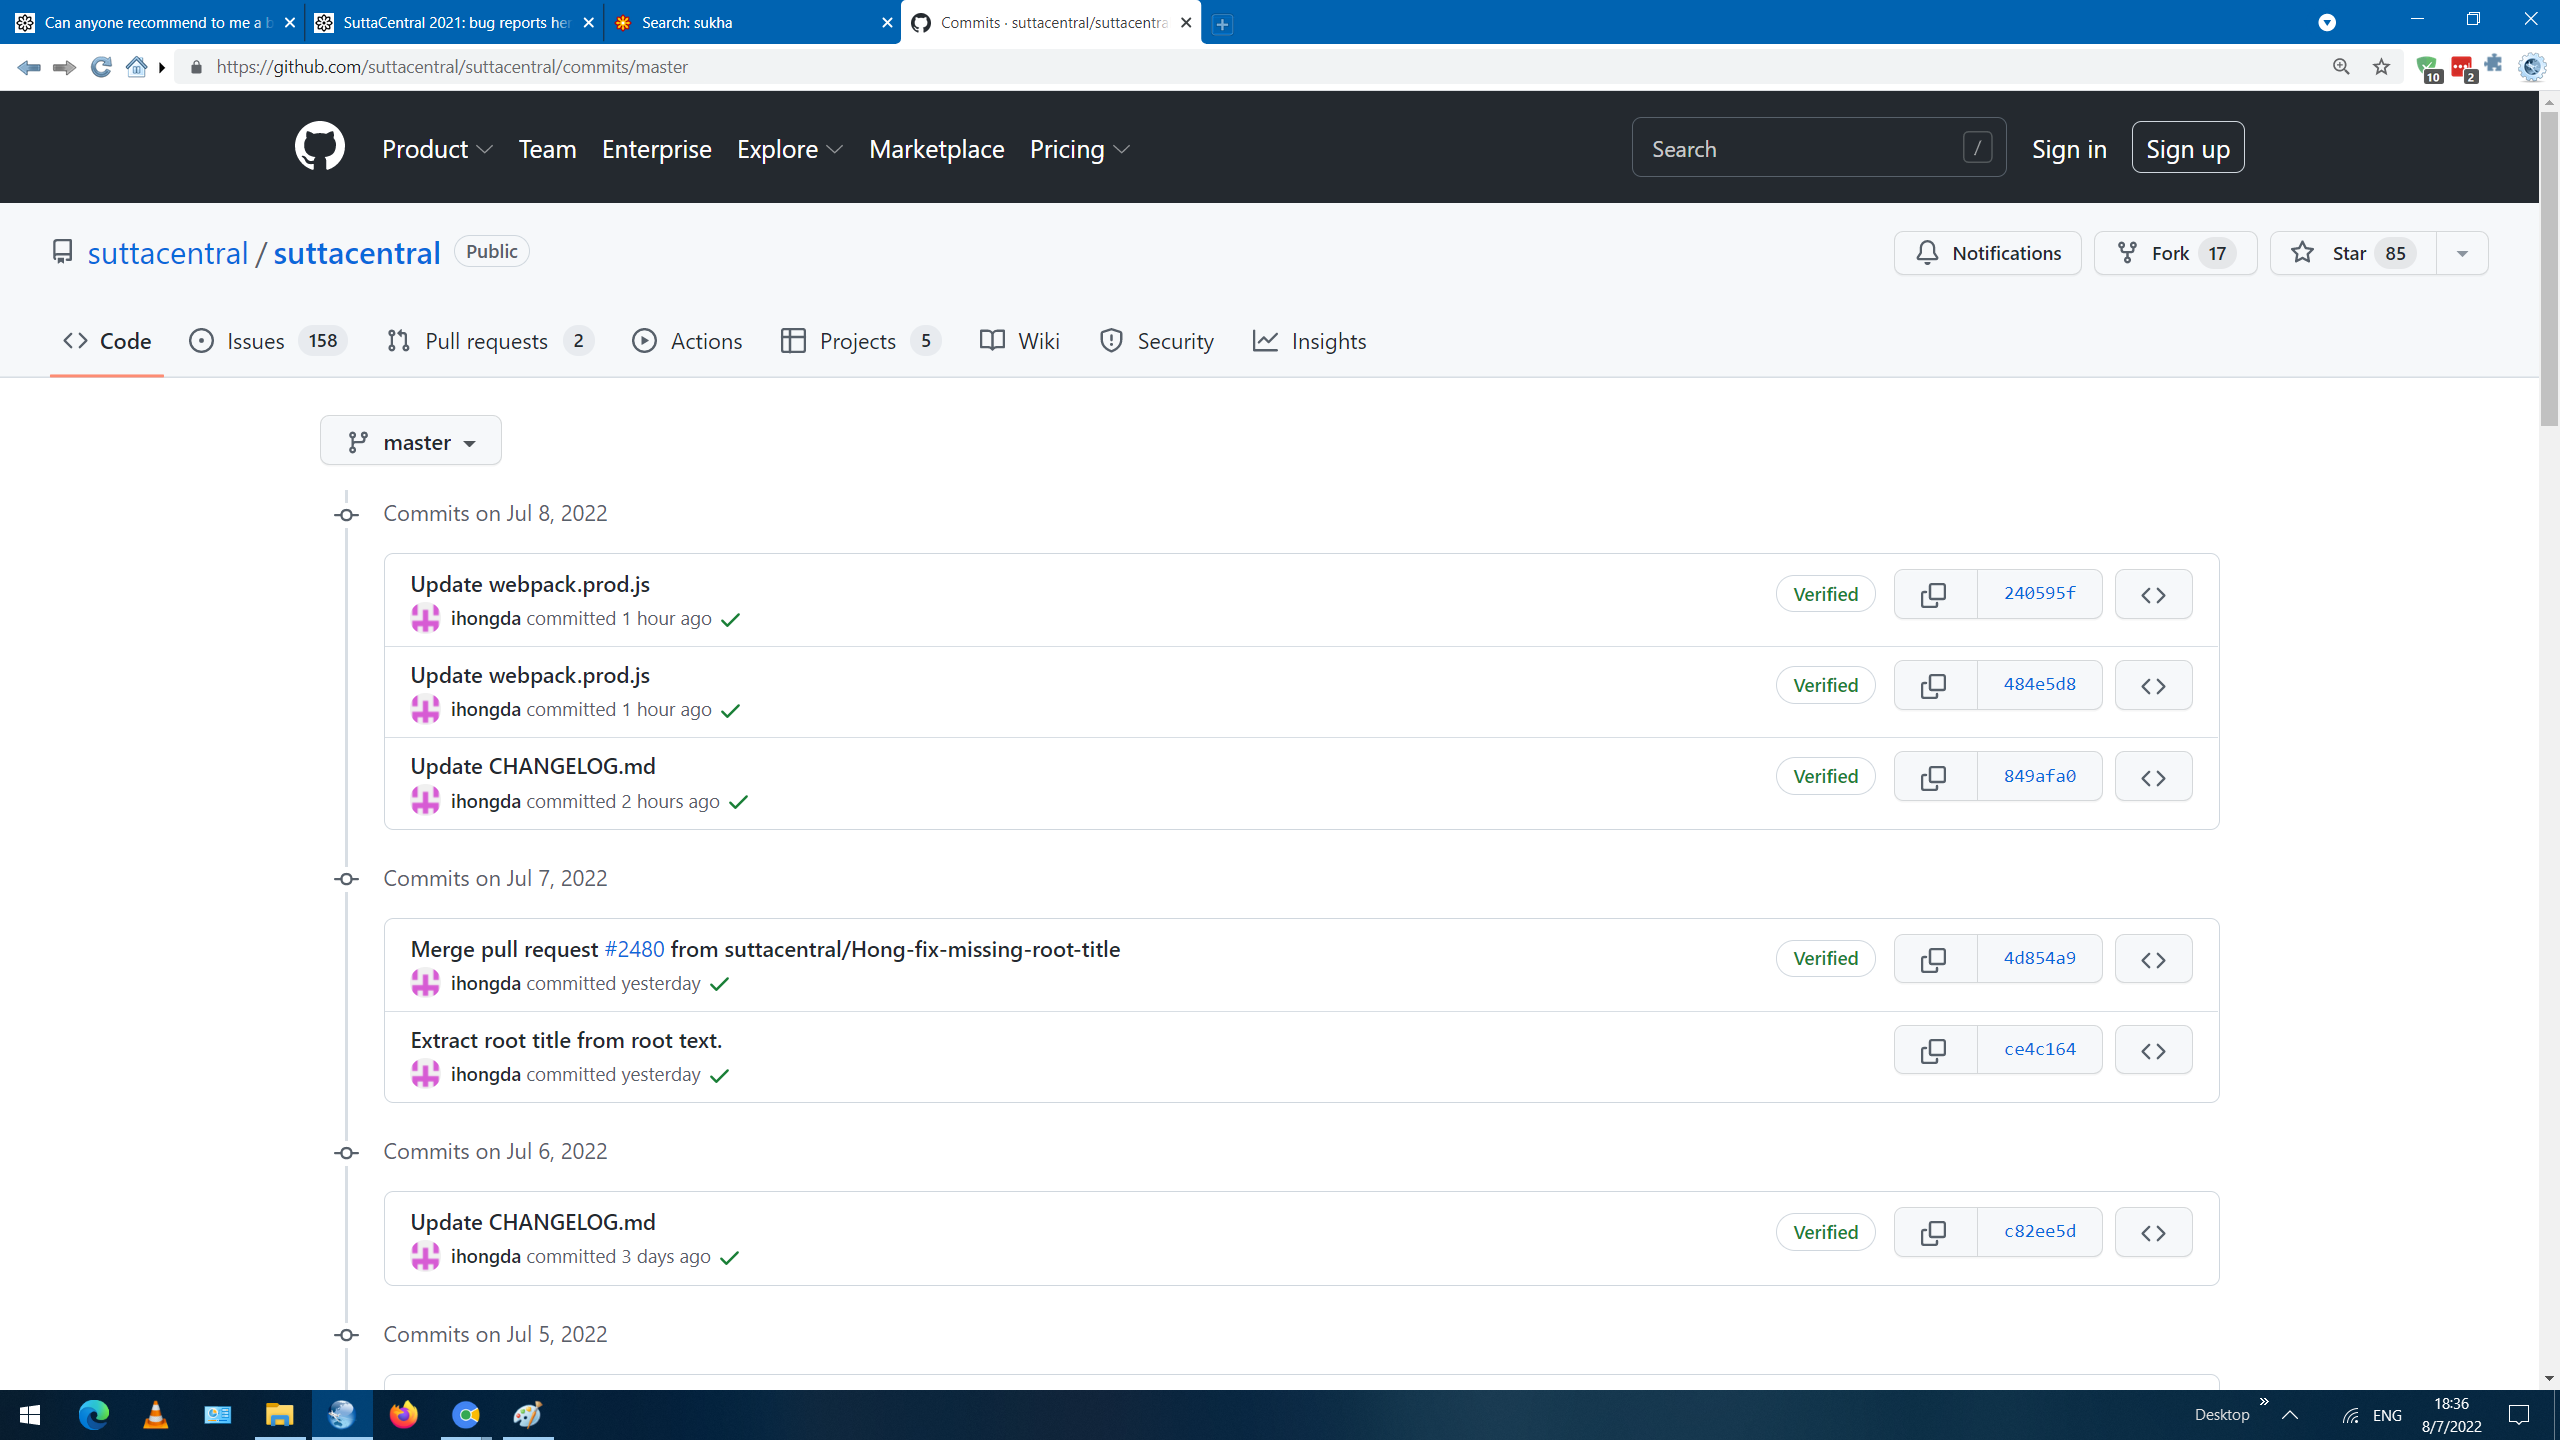Open the Insights tab
Viewport: 2560px width, 1440px height.
tap(1309, 341)
